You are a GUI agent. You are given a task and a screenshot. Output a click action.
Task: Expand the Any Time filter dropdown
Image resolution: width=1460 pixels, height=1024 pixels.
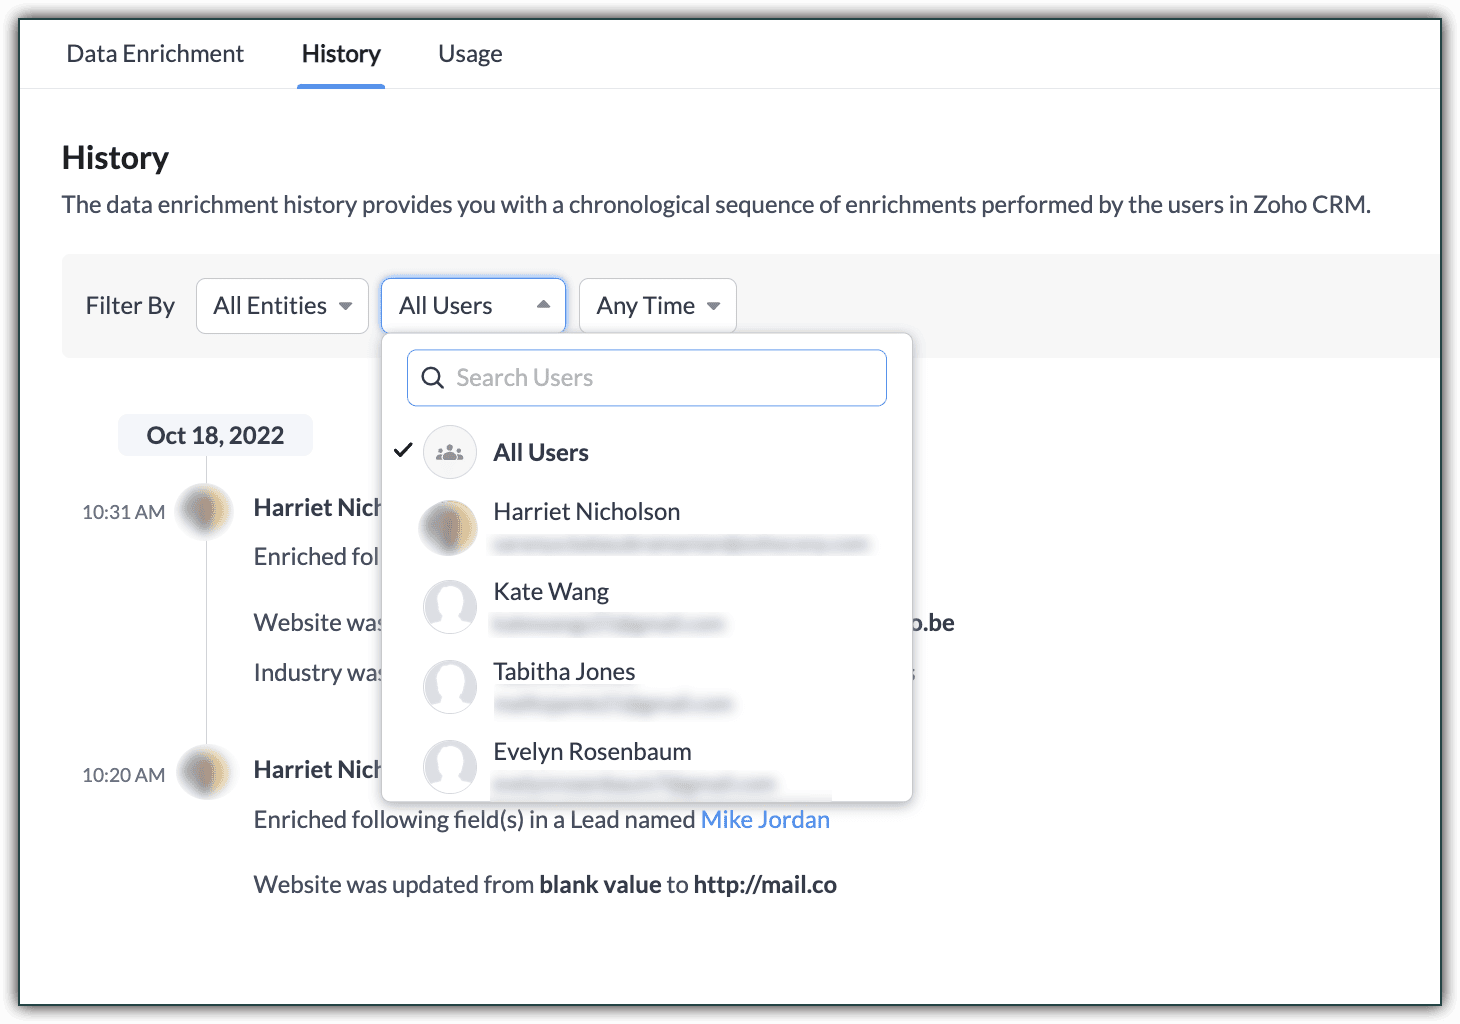657,306
